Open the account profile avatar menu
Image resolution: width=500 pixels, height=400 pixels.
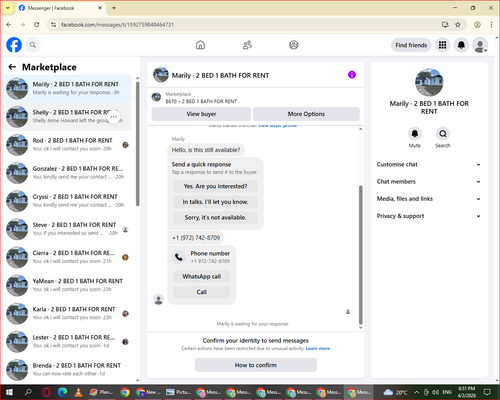click(x=480, y=45)
